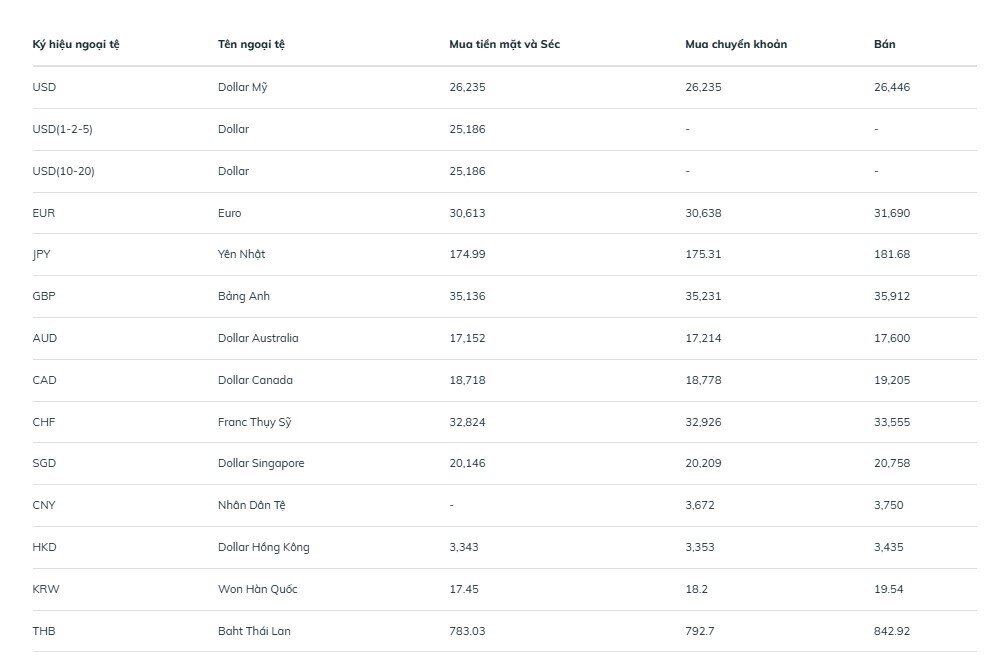Select CAD transfer buy rate 18,778
This screenshot has width=1004, height=655.
tap(703, 380)
